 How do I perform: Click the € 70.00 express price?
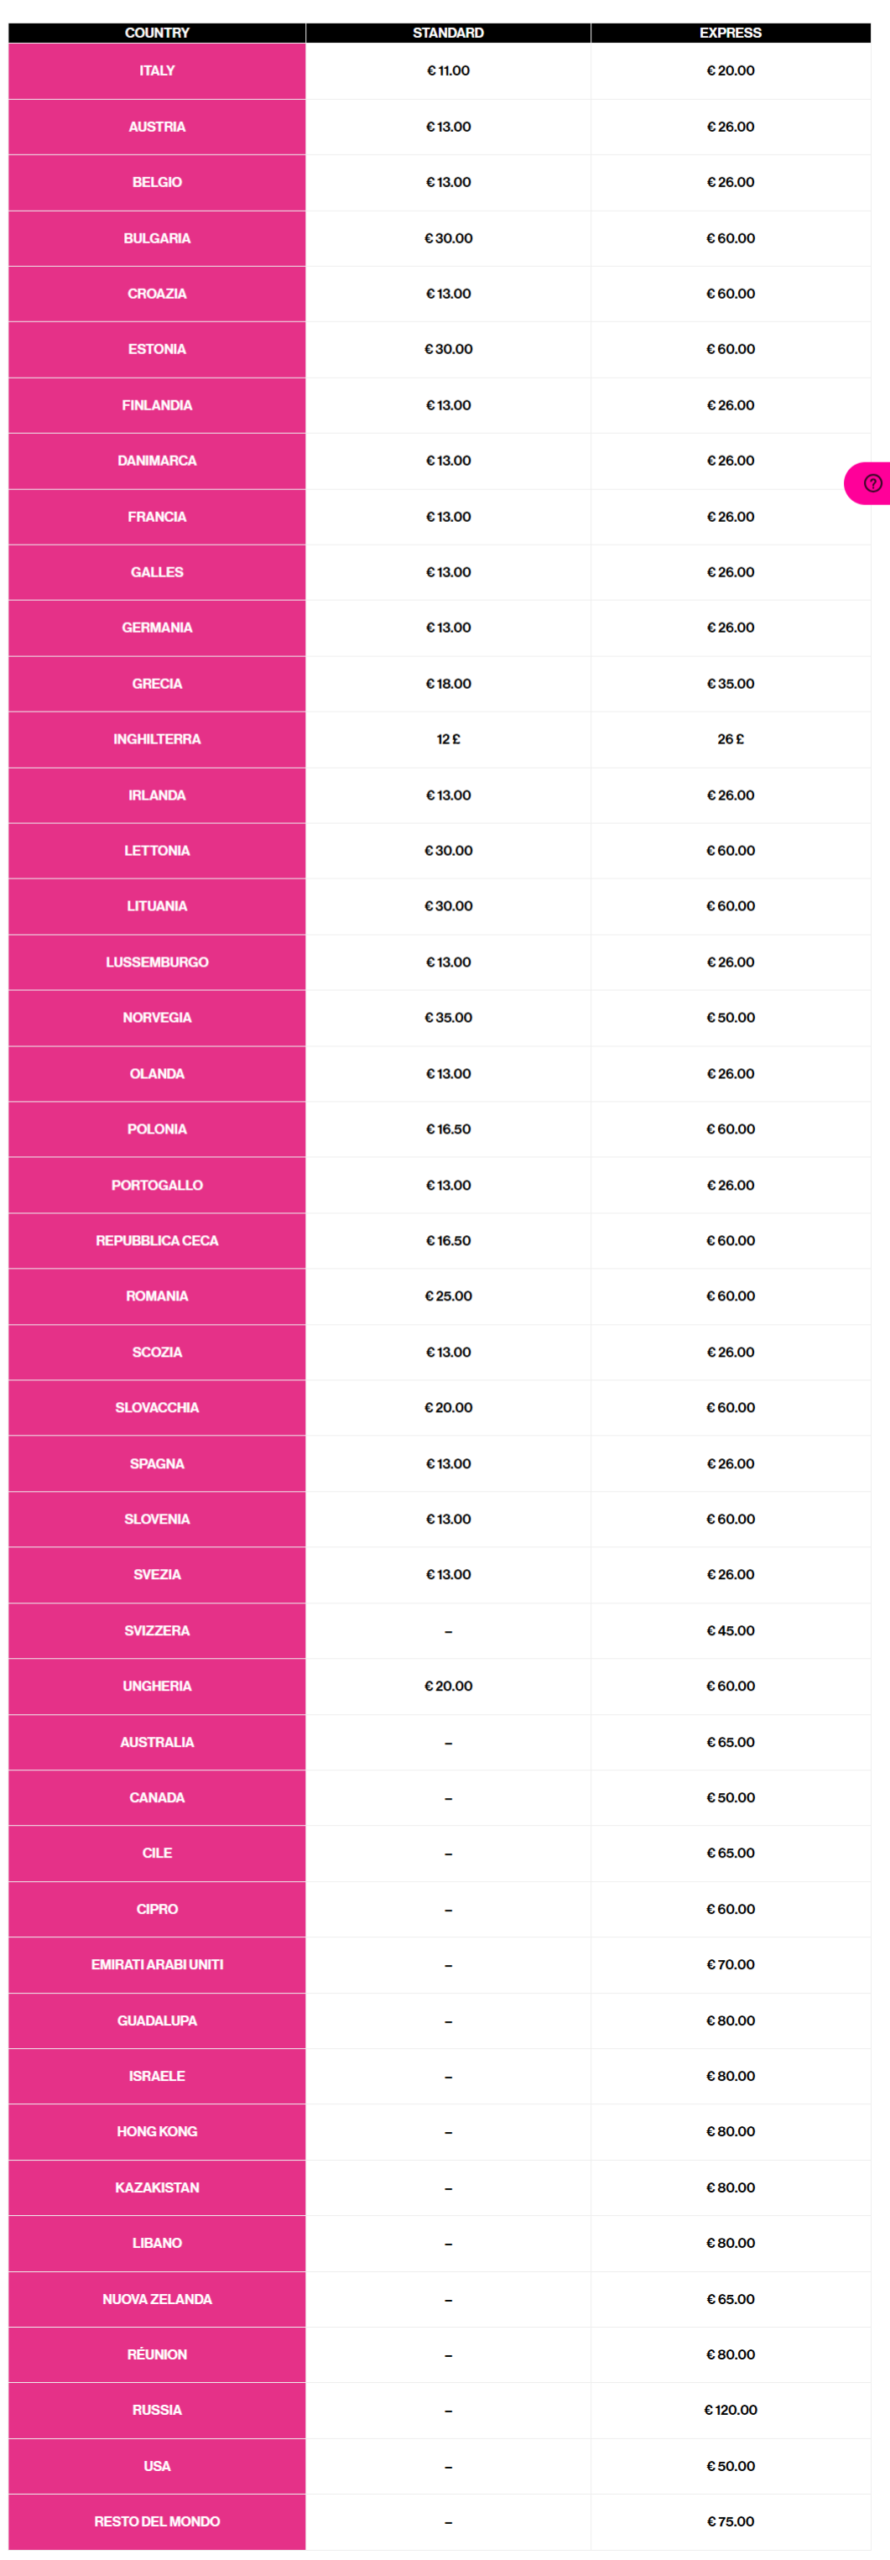pyautogui.click(x=730, y=1964)
